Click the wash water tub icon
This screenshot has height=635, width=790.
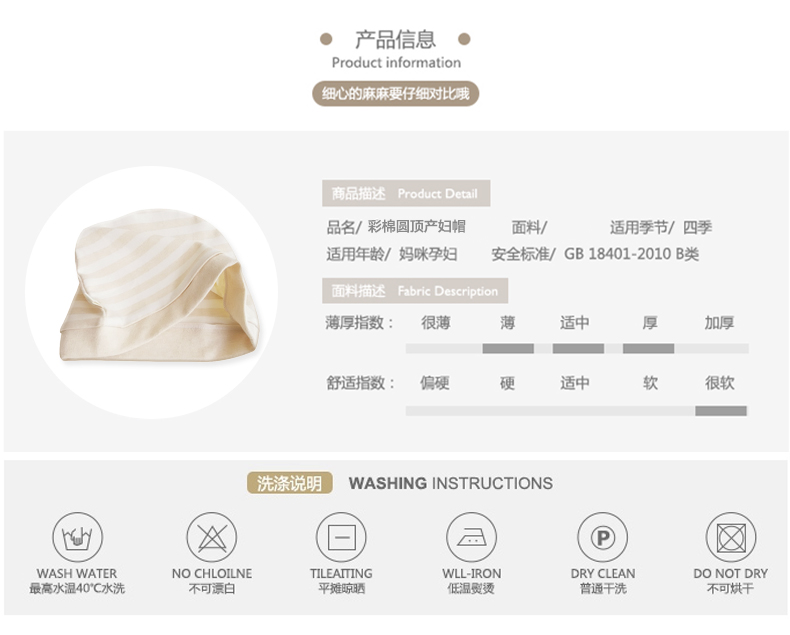click(x=77, y=538)
